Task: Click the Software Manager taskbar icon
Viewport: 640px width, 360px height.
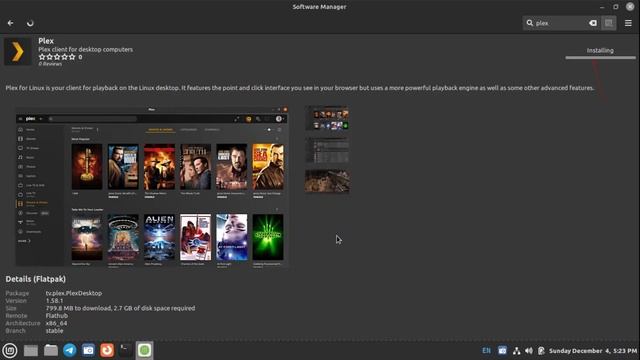Action: click(x=144, y=350)
